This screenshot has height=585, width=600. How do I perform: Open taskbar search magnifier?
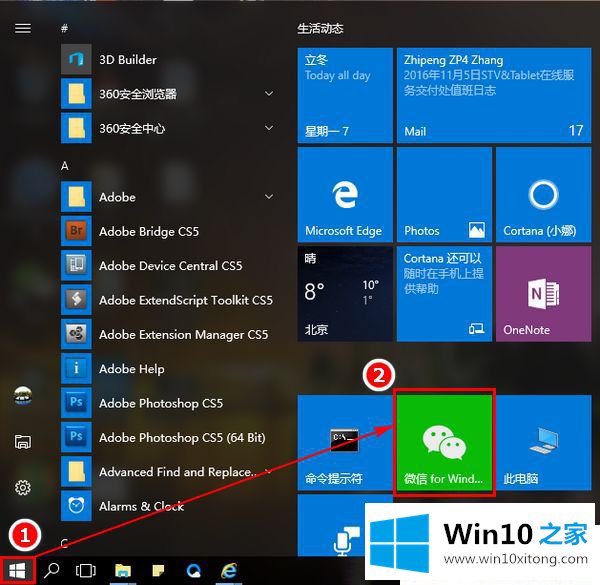(x=51, y=571)
